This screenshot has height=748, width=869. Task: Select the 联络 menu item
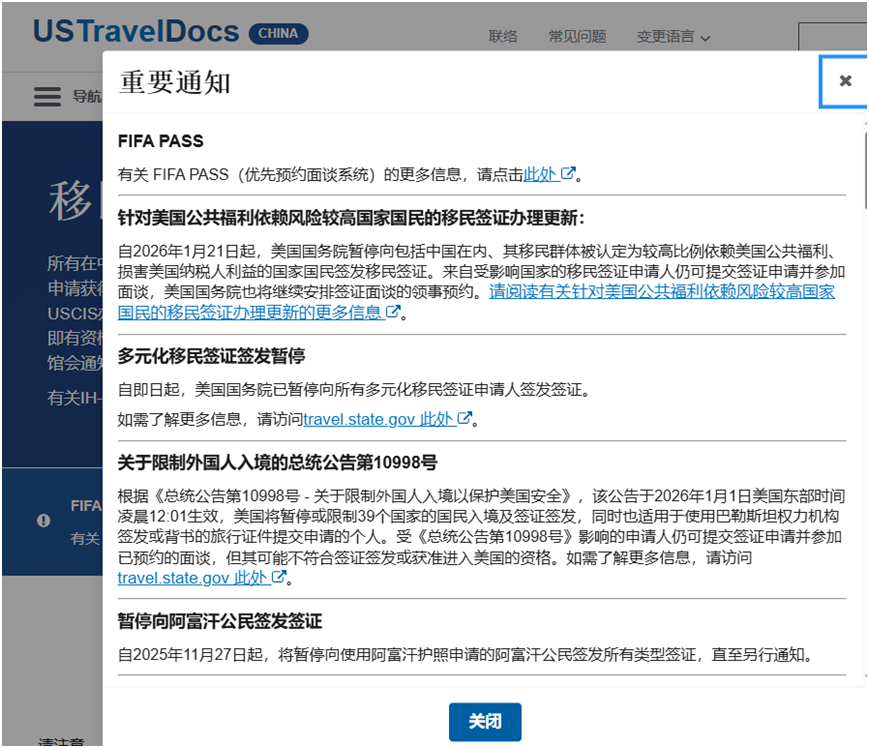tap(504, 36)
